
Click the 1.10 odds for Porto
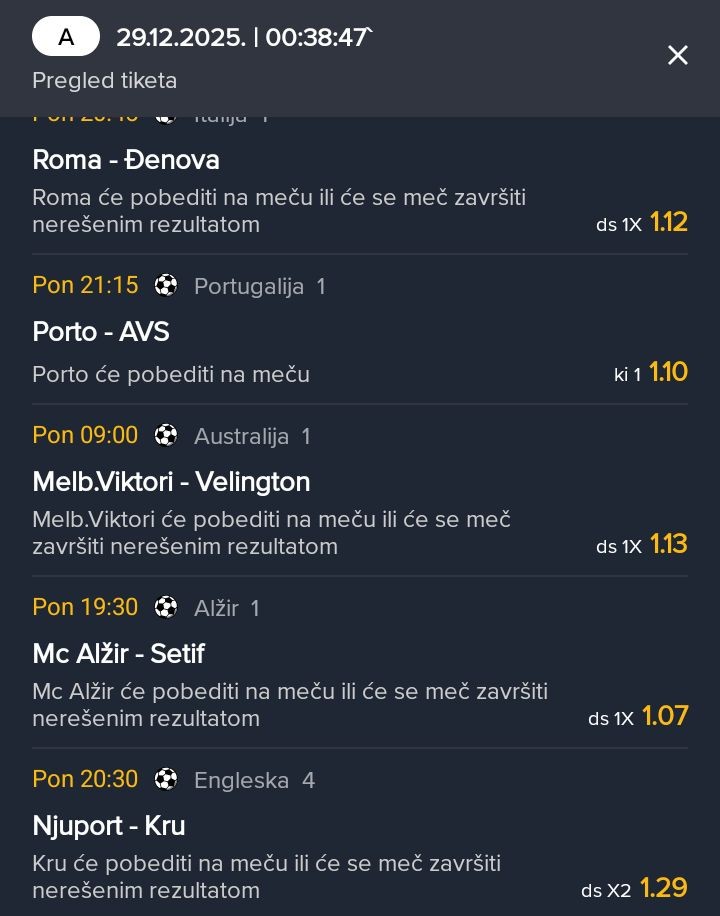669,373
